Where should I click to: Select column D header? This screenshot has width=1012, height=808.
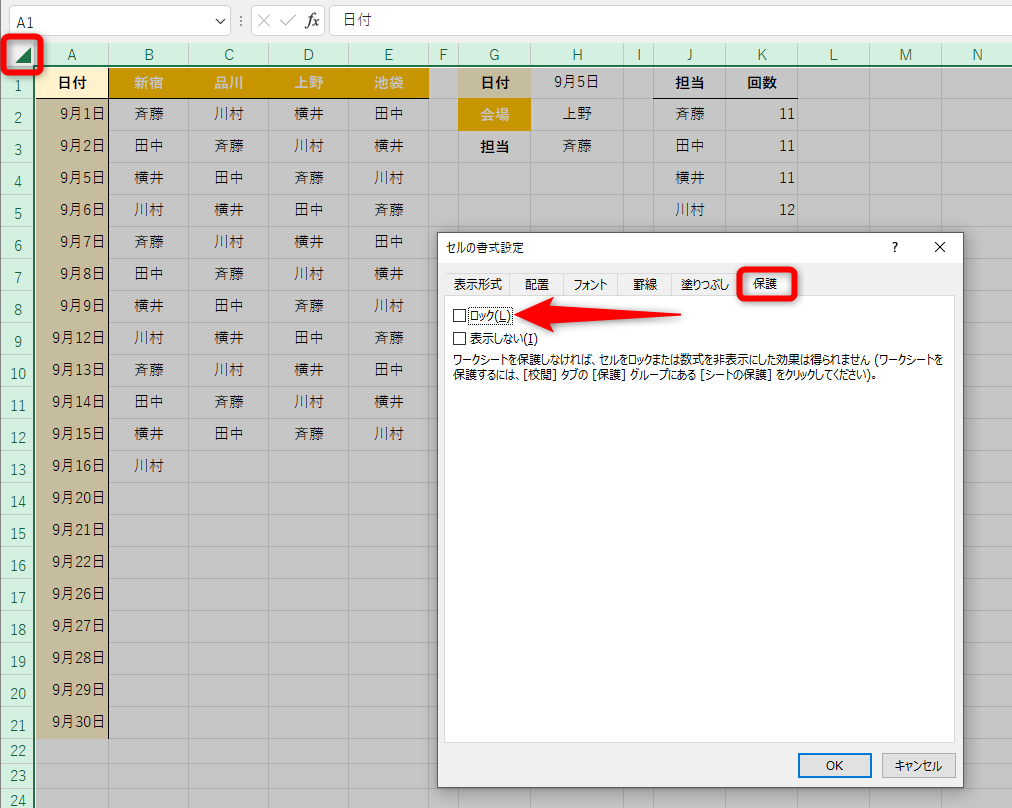[309, 55]
